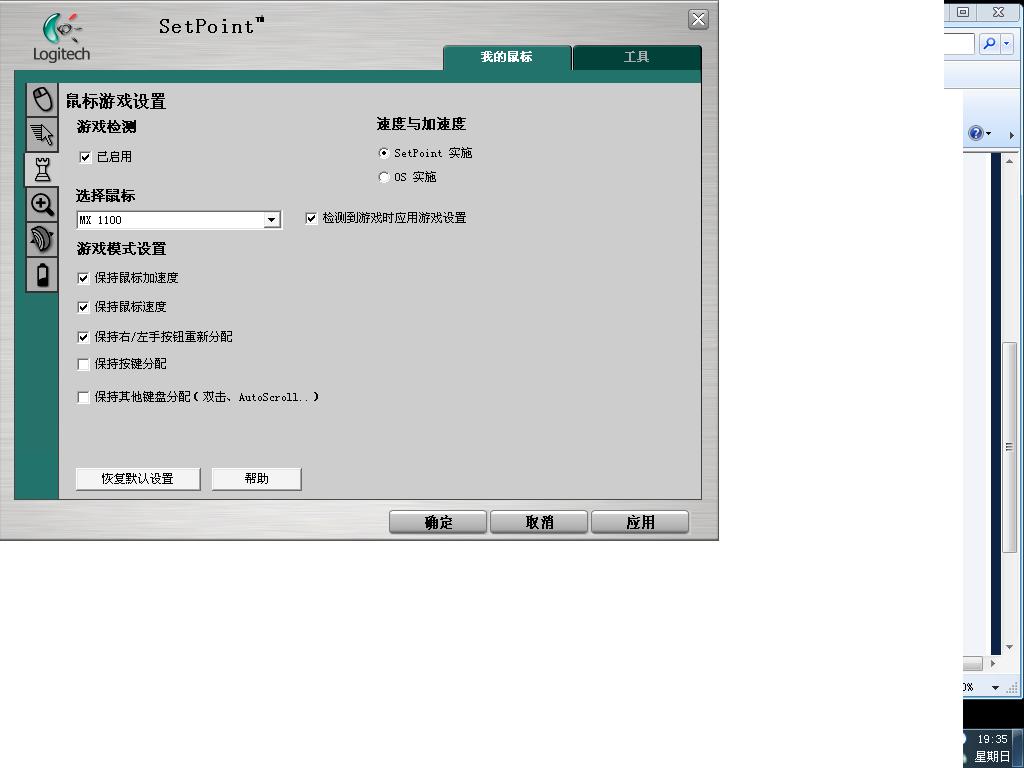Select the mouse buttons settings icon
The width and height of the screenshot is (1024, 768).
[x=41, y=98]
